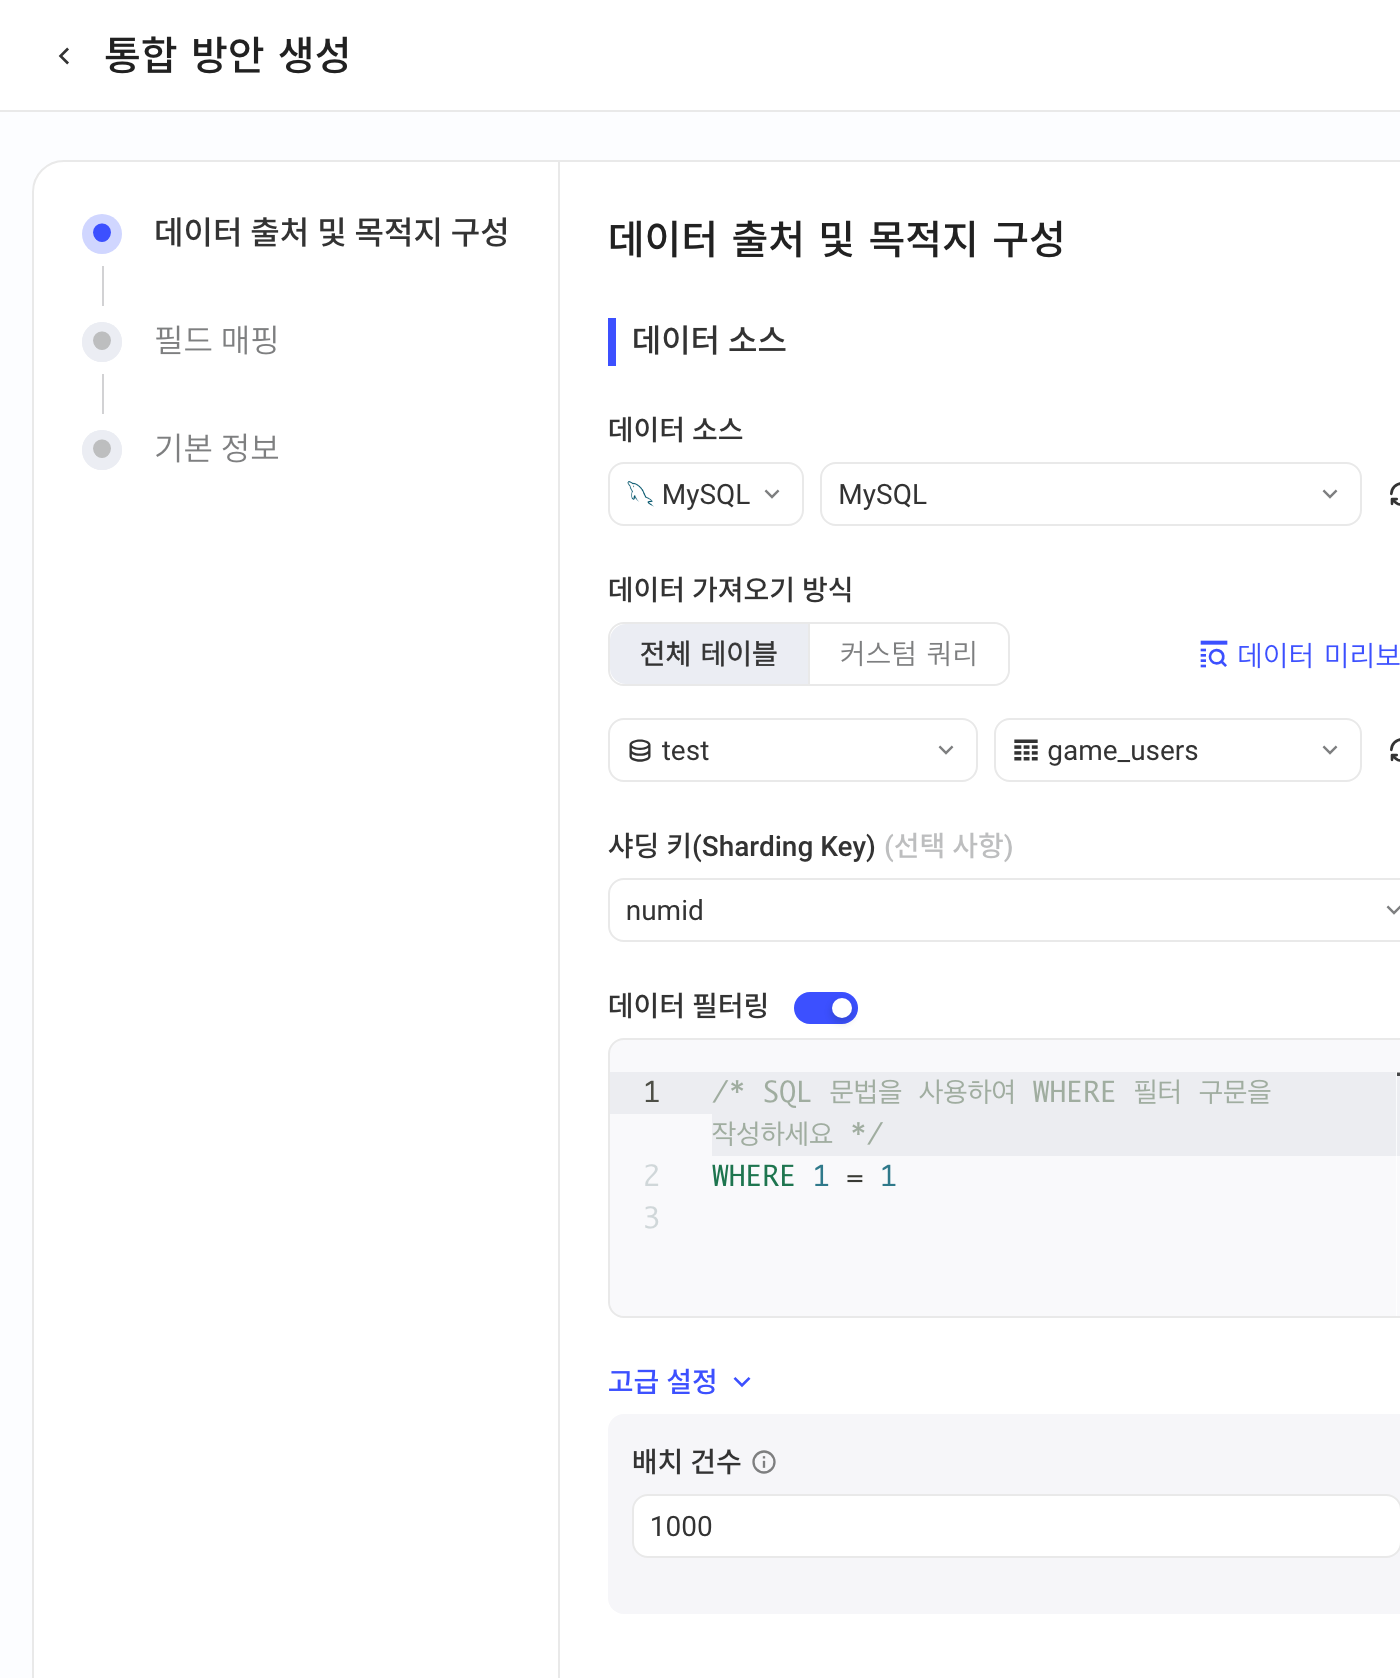The image size is (1400, 1678).
Task: Open the numid sharding key dropdown
Action: coord(1004,910)
